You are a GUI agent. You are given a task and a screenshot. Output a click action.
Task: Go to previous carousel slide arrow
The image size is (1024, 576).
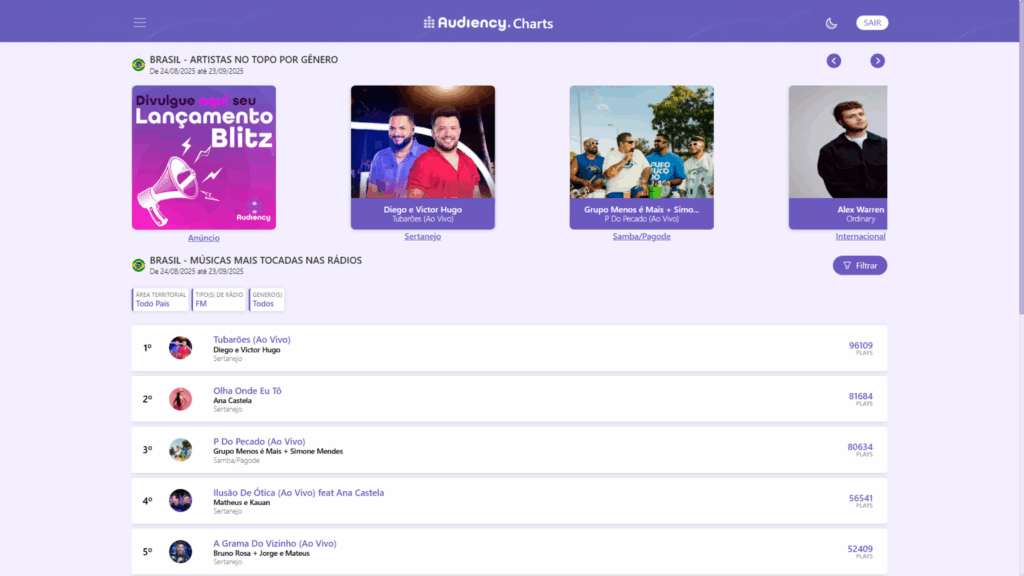click(834, 61)
